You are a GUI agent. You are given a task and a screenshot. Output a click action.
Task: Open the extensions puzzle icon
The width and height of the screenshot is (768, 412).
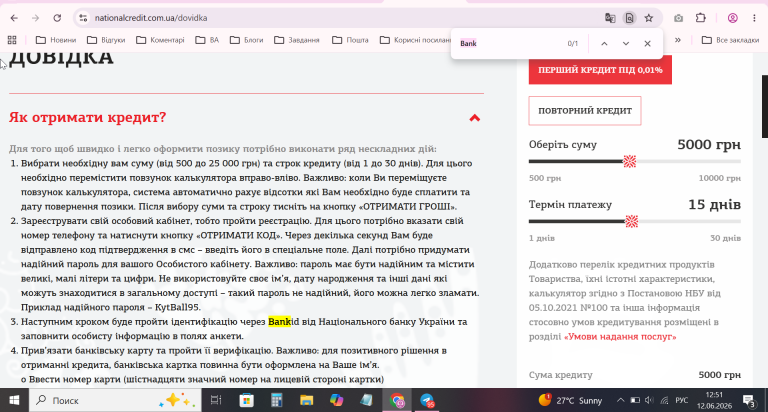coord(701,18)
